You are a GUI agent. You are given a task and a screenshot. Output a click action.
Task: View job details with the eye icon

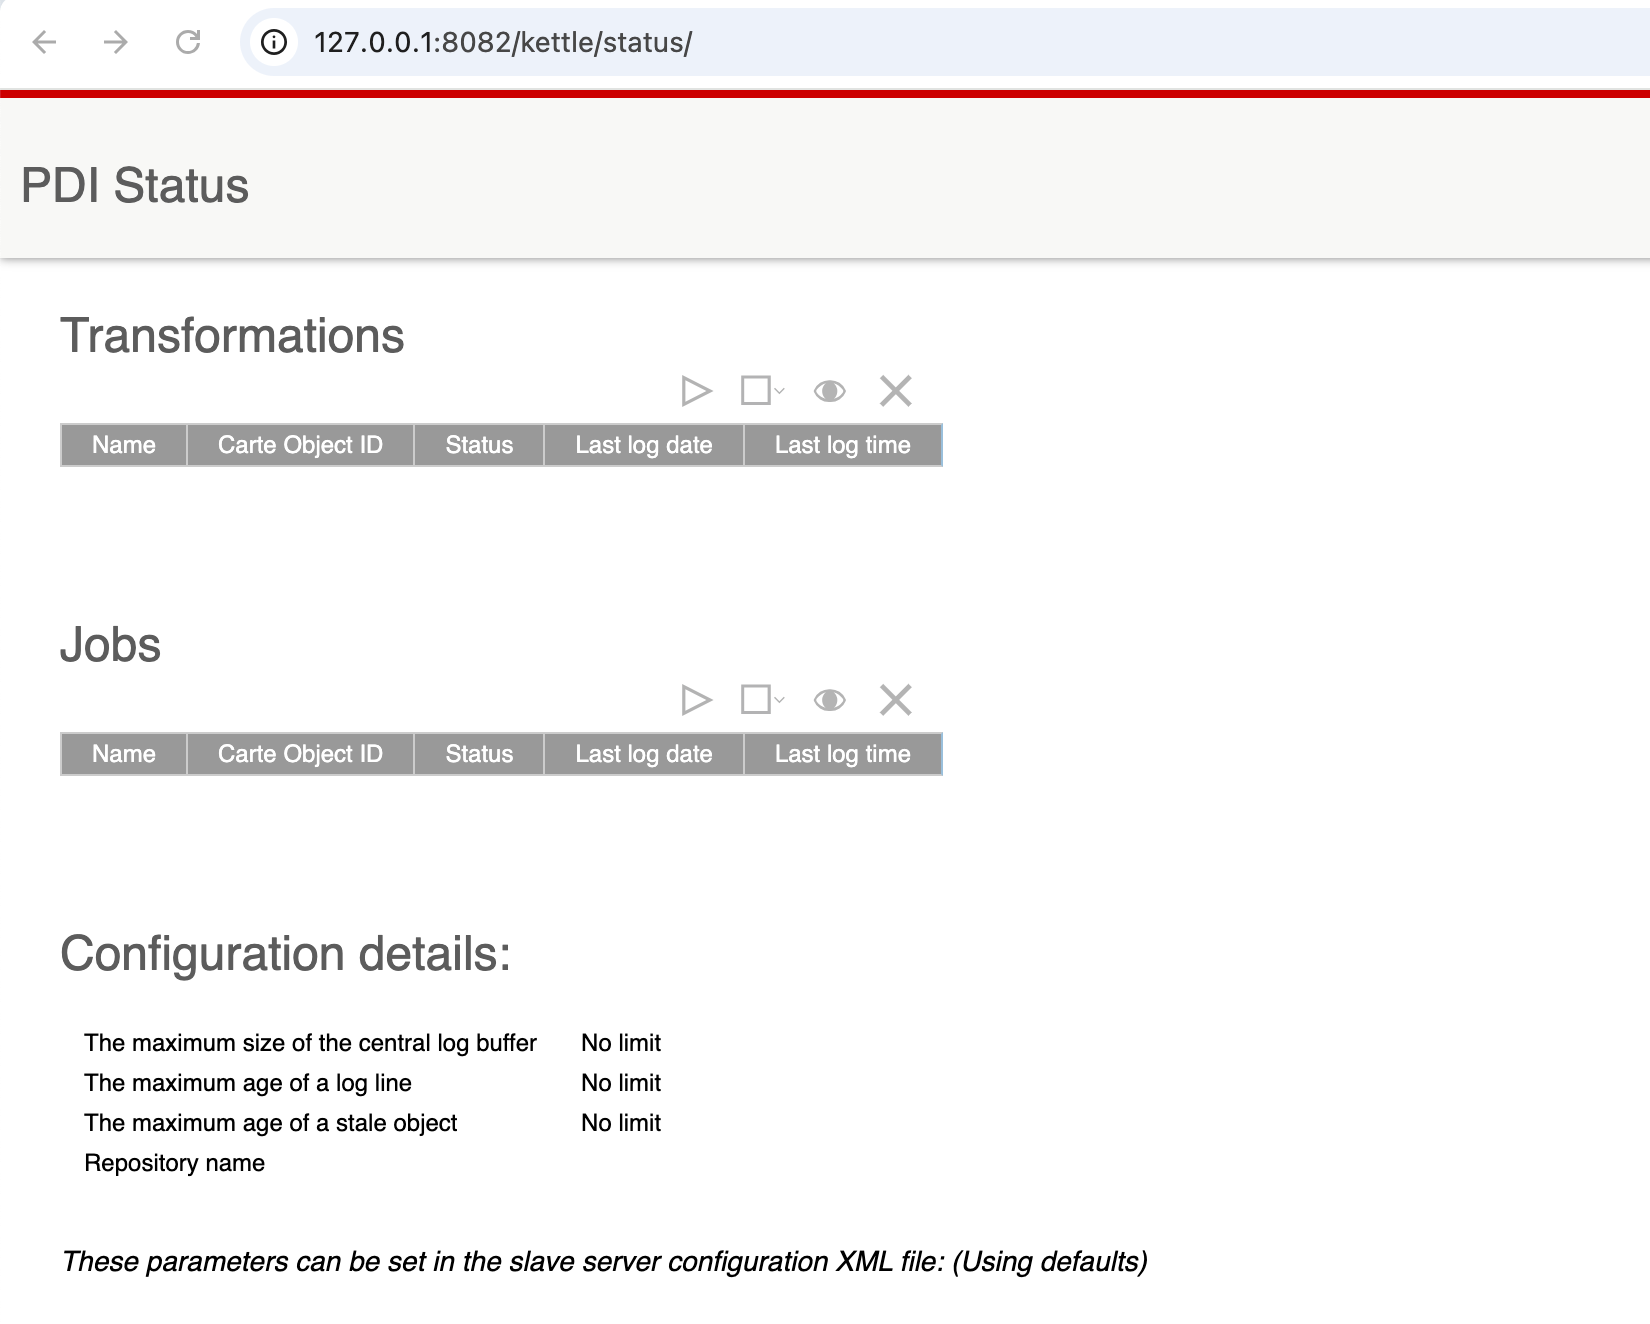pyautogui.click(x=829, y=700)
